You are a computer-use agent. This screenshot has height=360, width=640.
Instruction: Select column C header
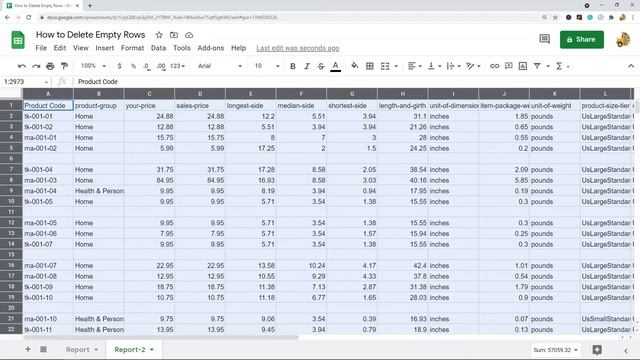(x=149, y=94)
